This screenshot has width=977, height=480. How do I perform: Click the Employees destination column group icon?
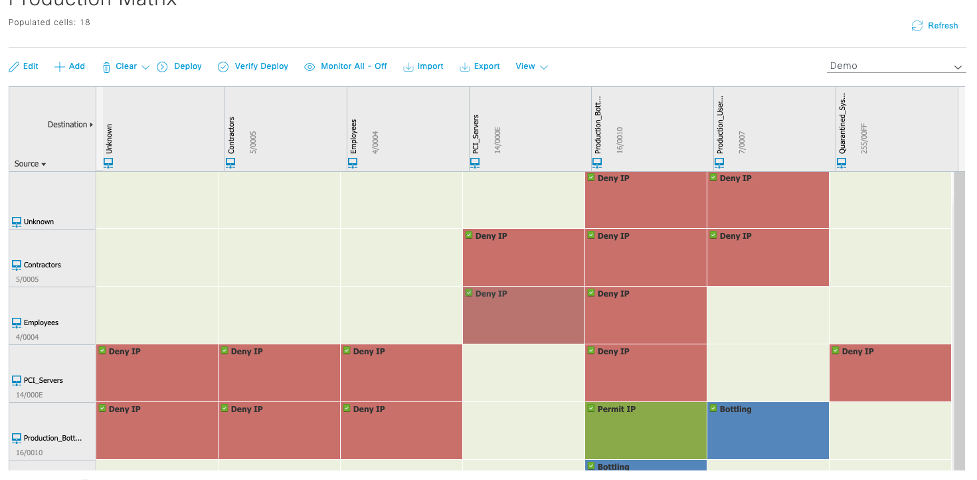(x=352, y=163)
